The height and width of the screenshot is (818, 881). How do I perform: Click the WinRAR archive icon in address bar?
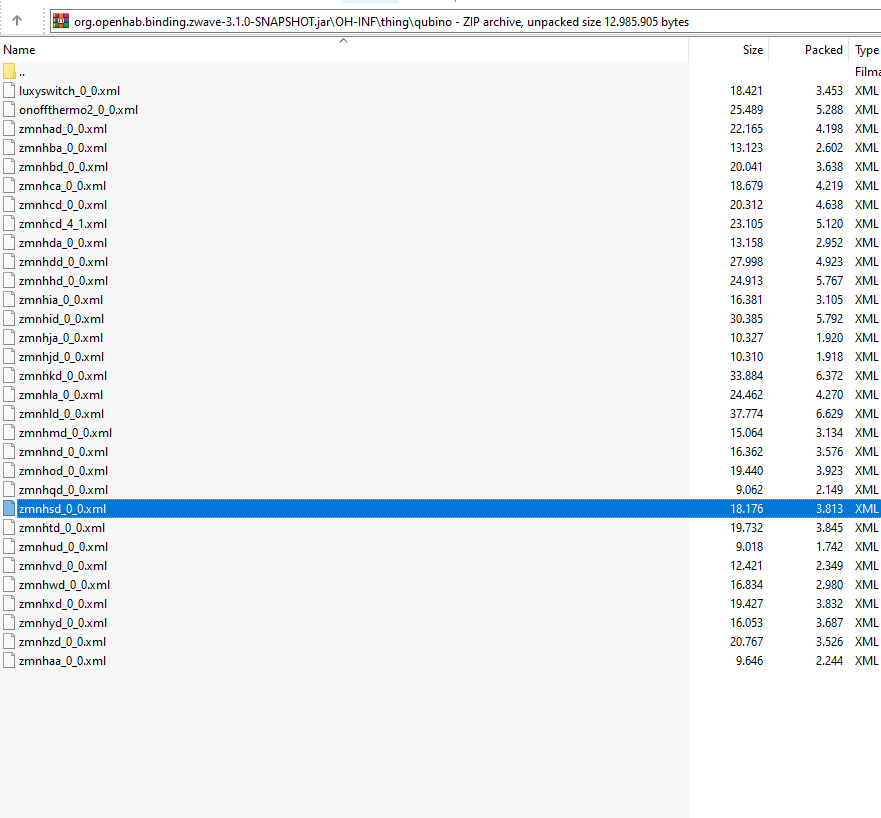pos(61,21)
